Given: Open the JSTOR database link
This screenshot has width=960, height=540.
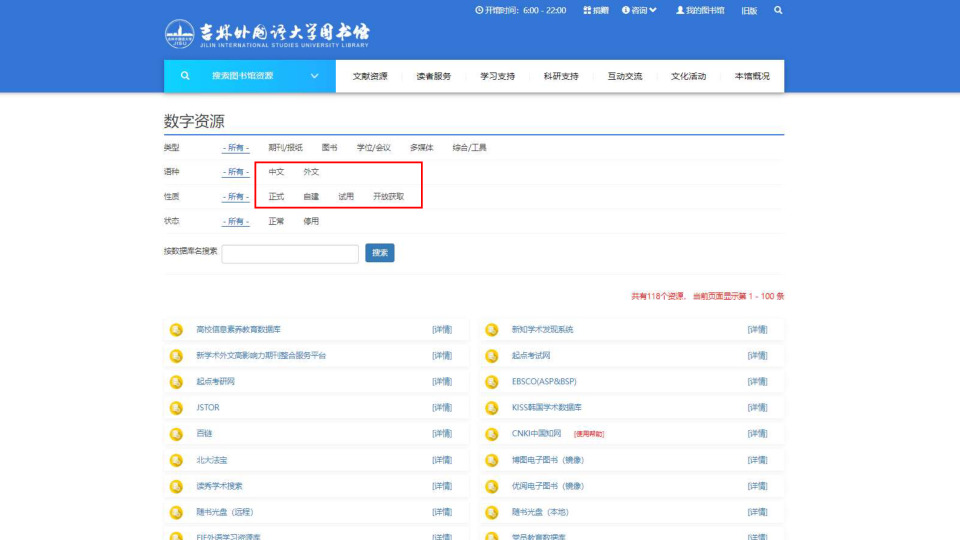Looking at the screenshot, I should 208,408.
